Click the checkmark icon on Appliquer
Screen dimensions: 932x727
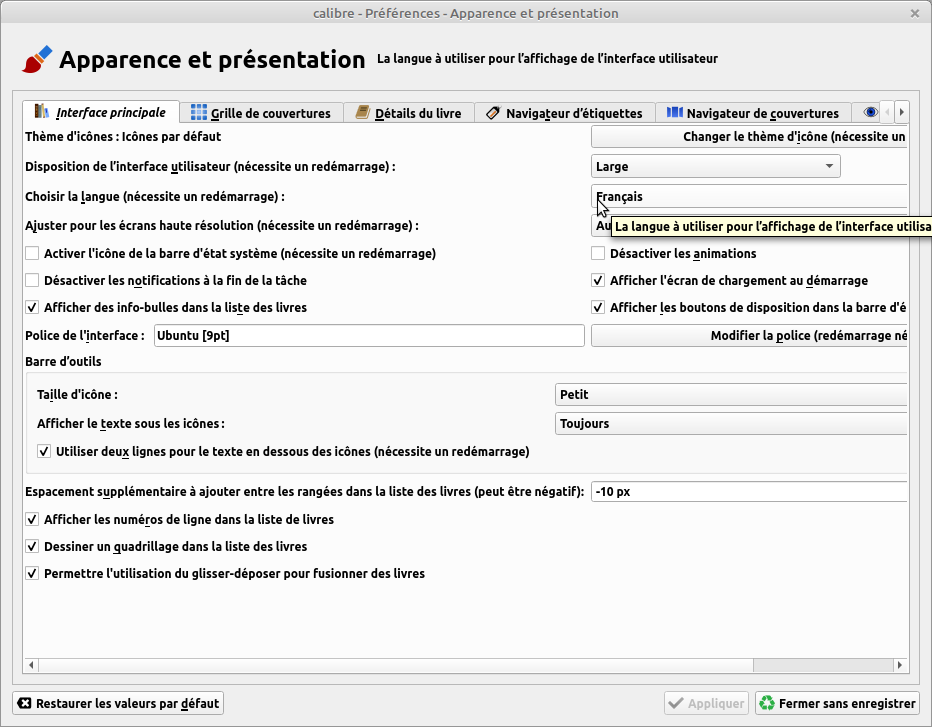676,703
